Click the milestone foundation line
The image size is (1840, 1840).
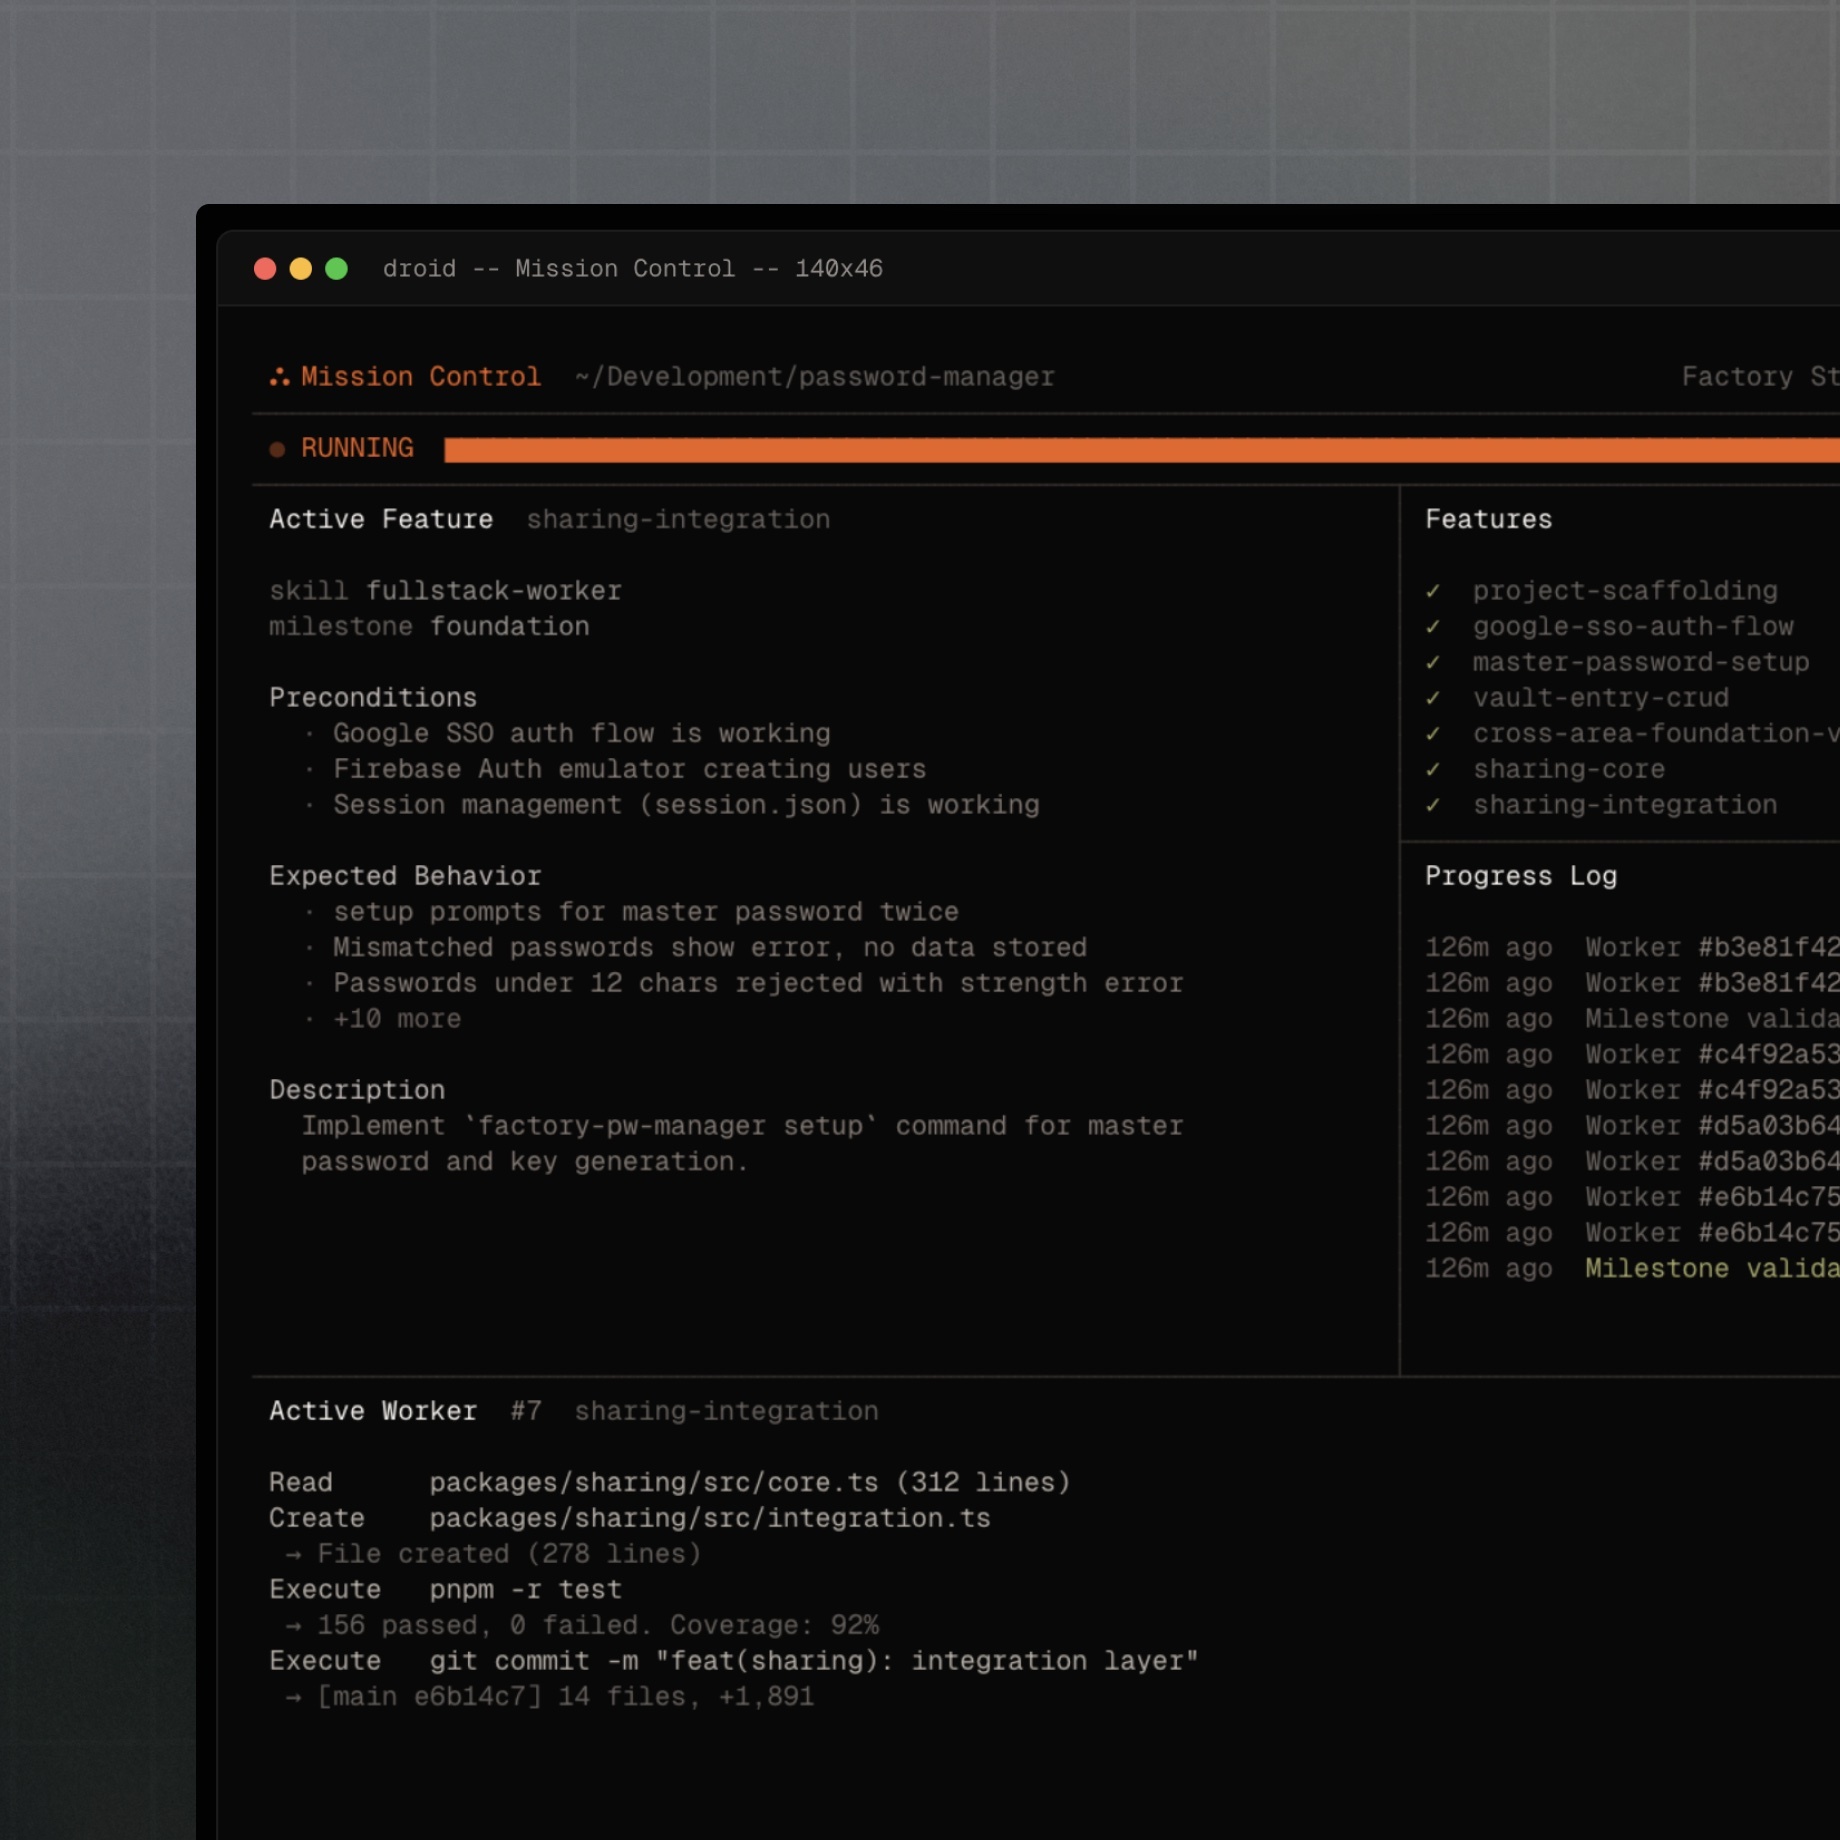pos(429,627)
